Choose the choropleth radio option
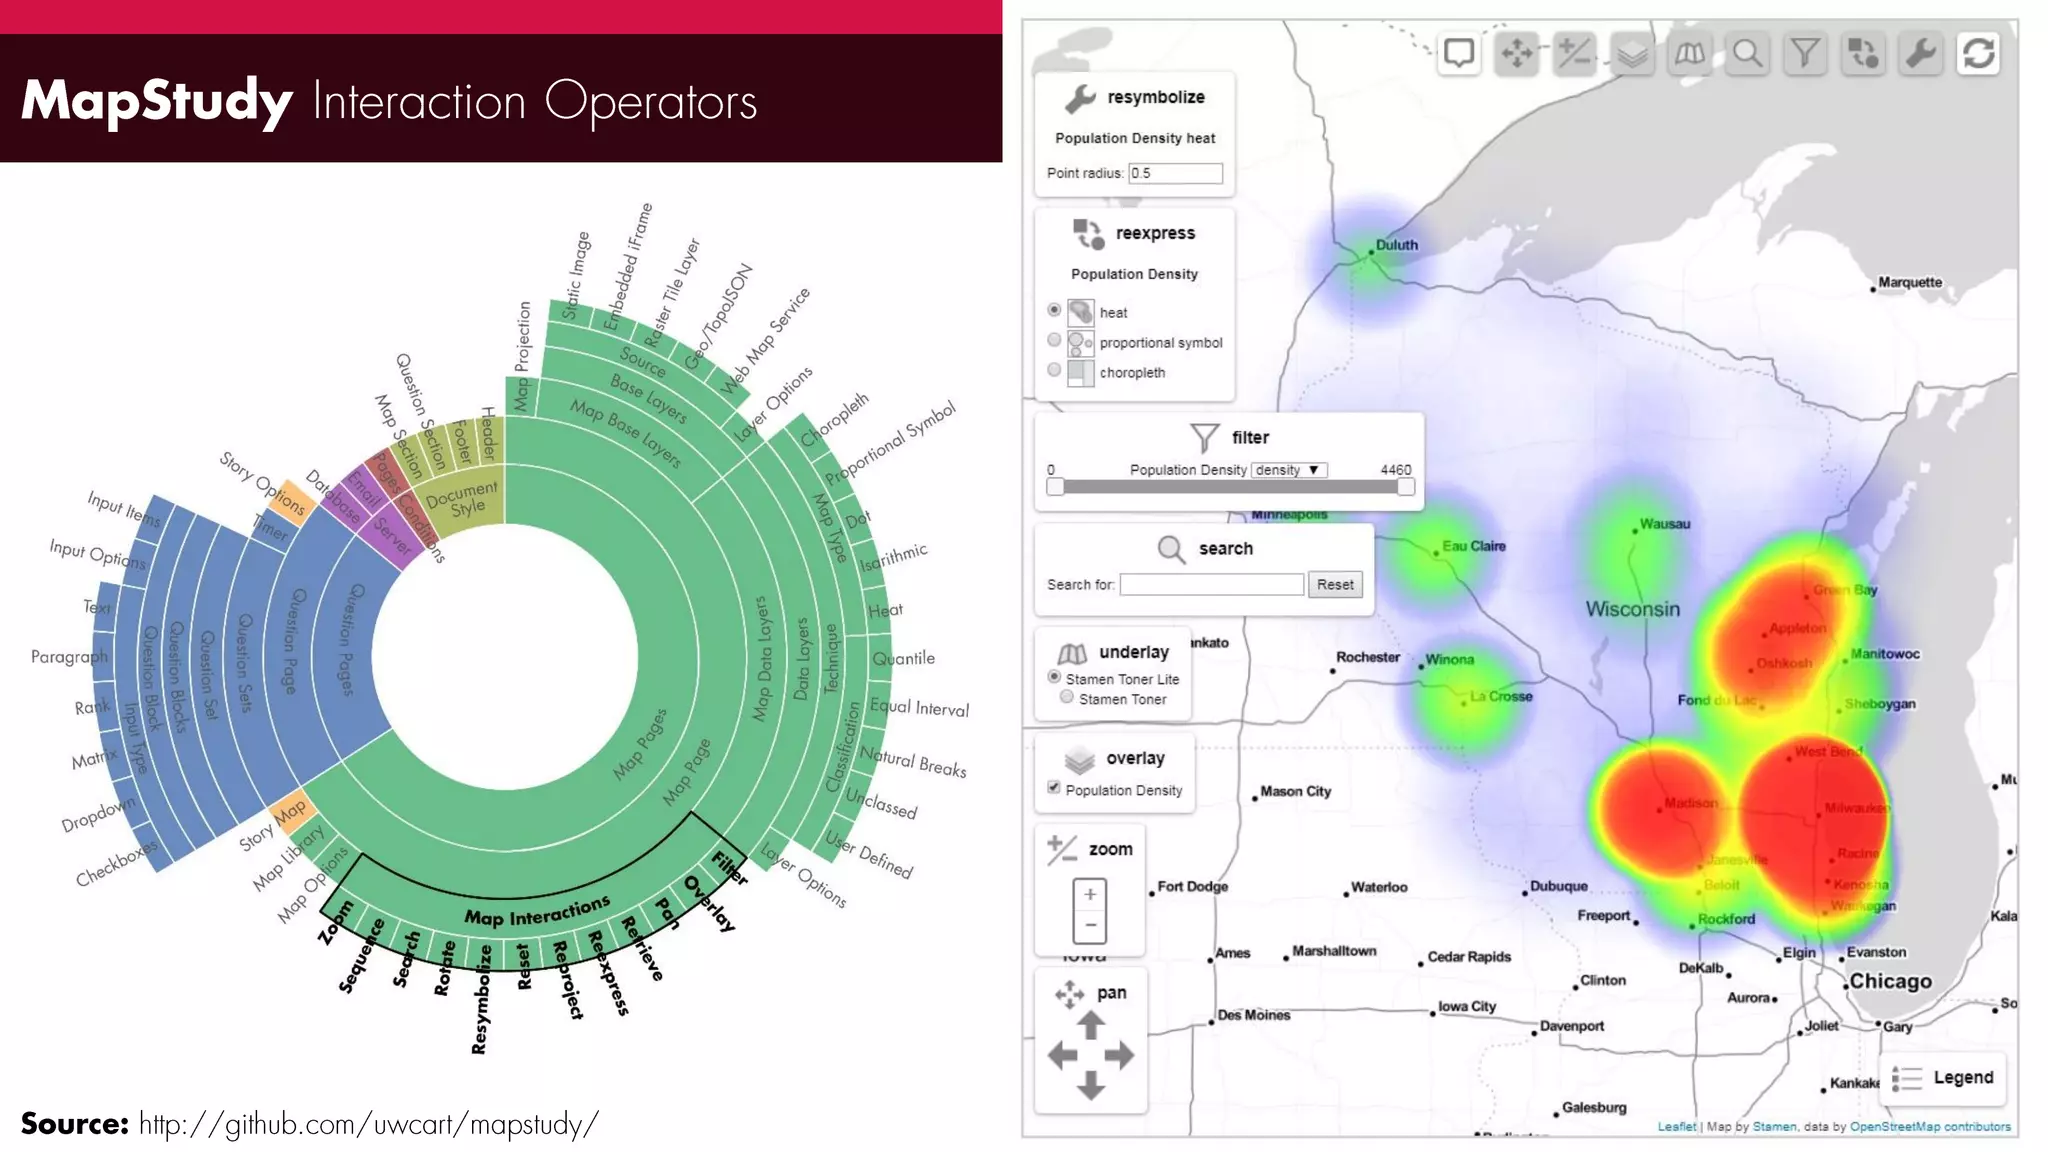 click(x=1054, y=370)
